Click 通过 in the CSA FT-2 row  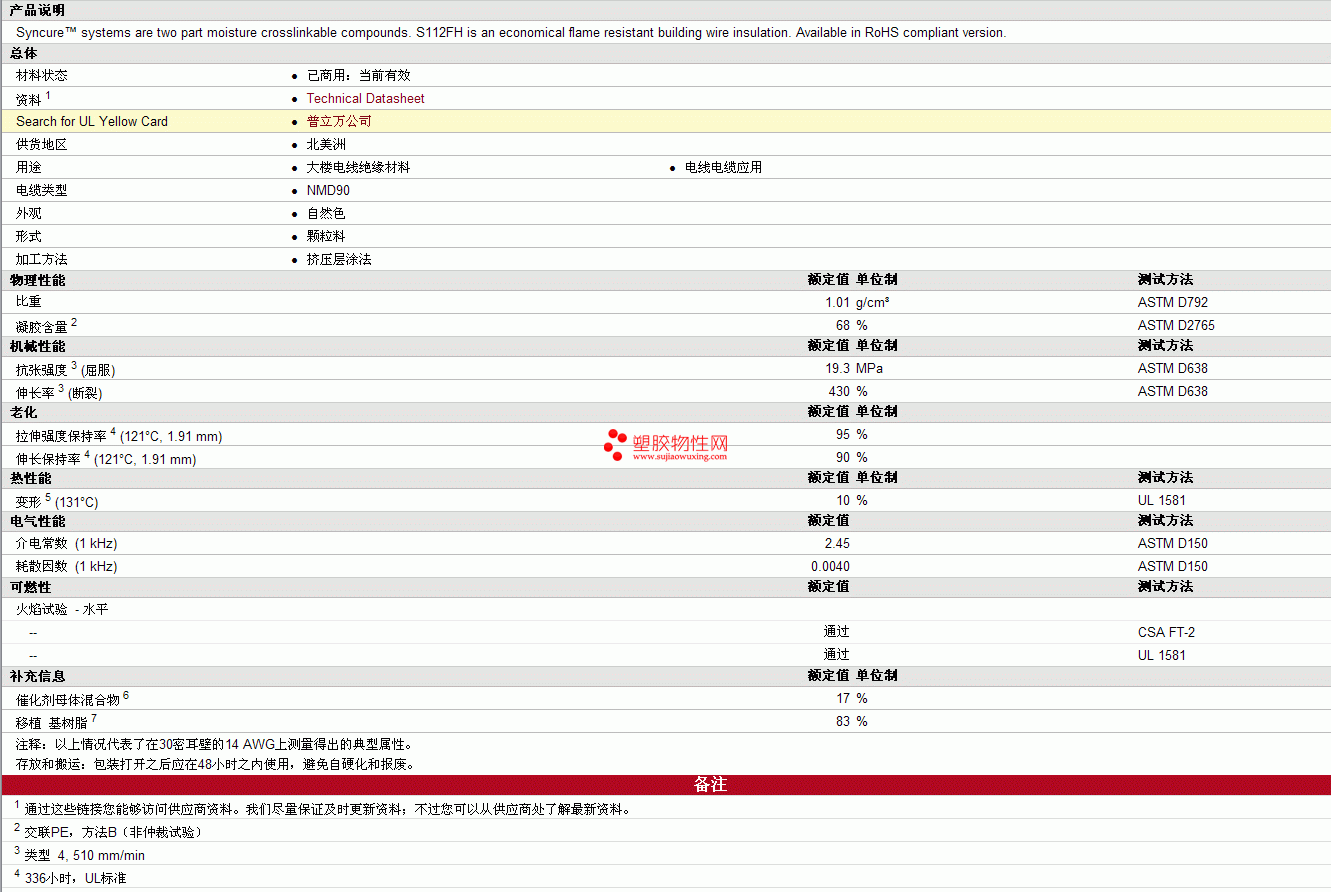837,632
